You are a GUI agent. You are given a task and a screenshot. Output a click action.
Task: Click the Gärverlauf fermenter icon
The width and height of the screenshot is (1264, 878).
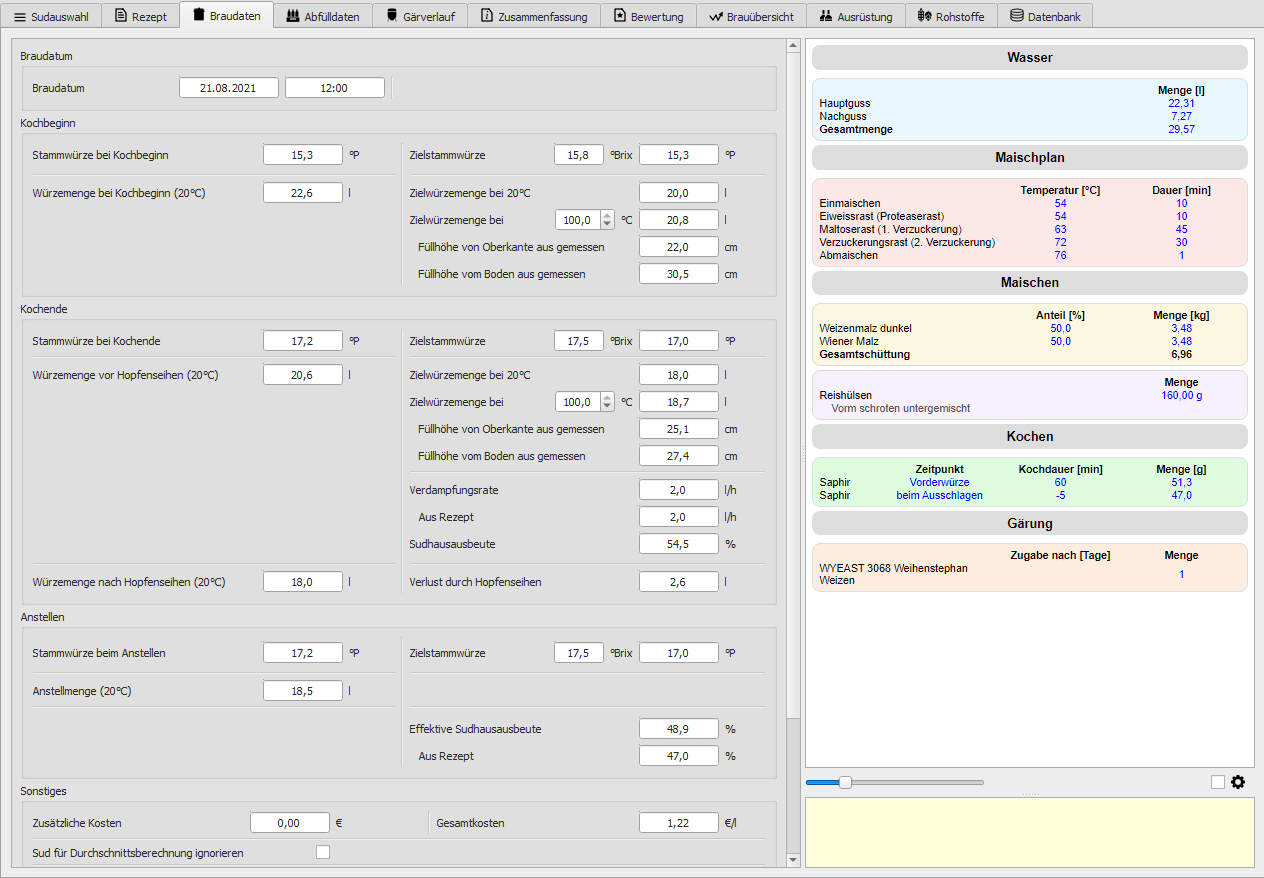tap(391, 16)
